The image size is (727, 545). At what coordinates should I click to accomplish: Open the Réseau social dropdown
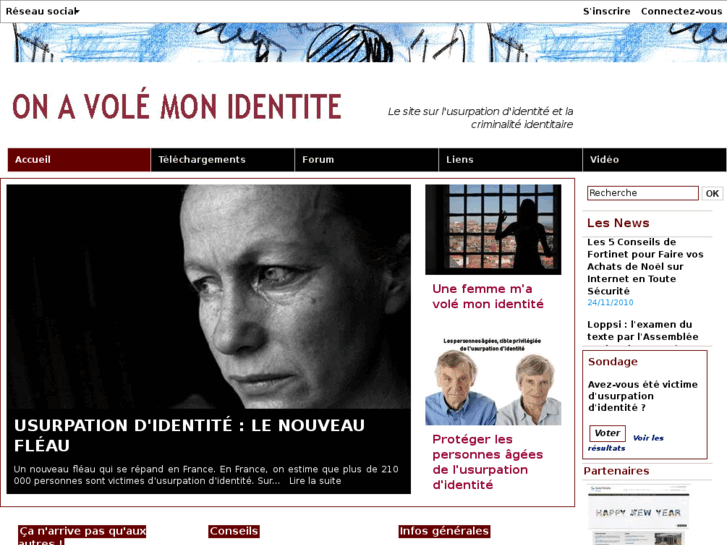42,11
